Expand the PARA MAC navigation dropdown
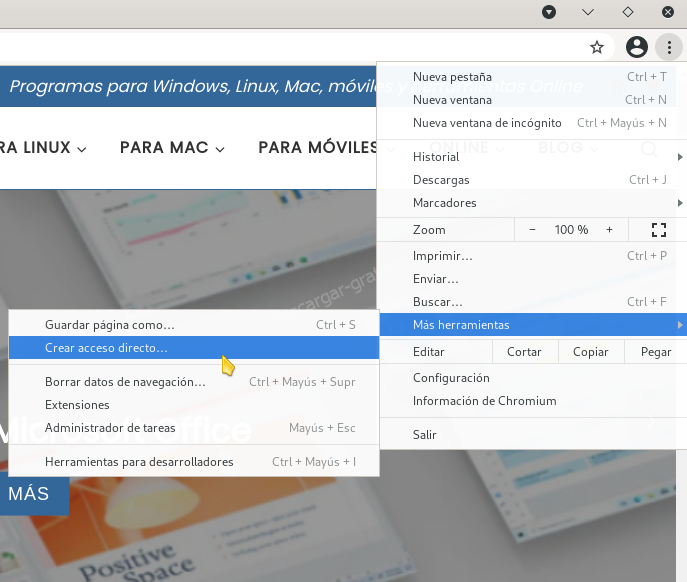This screenshot has width=687, height=582. (x=172, y=148)
